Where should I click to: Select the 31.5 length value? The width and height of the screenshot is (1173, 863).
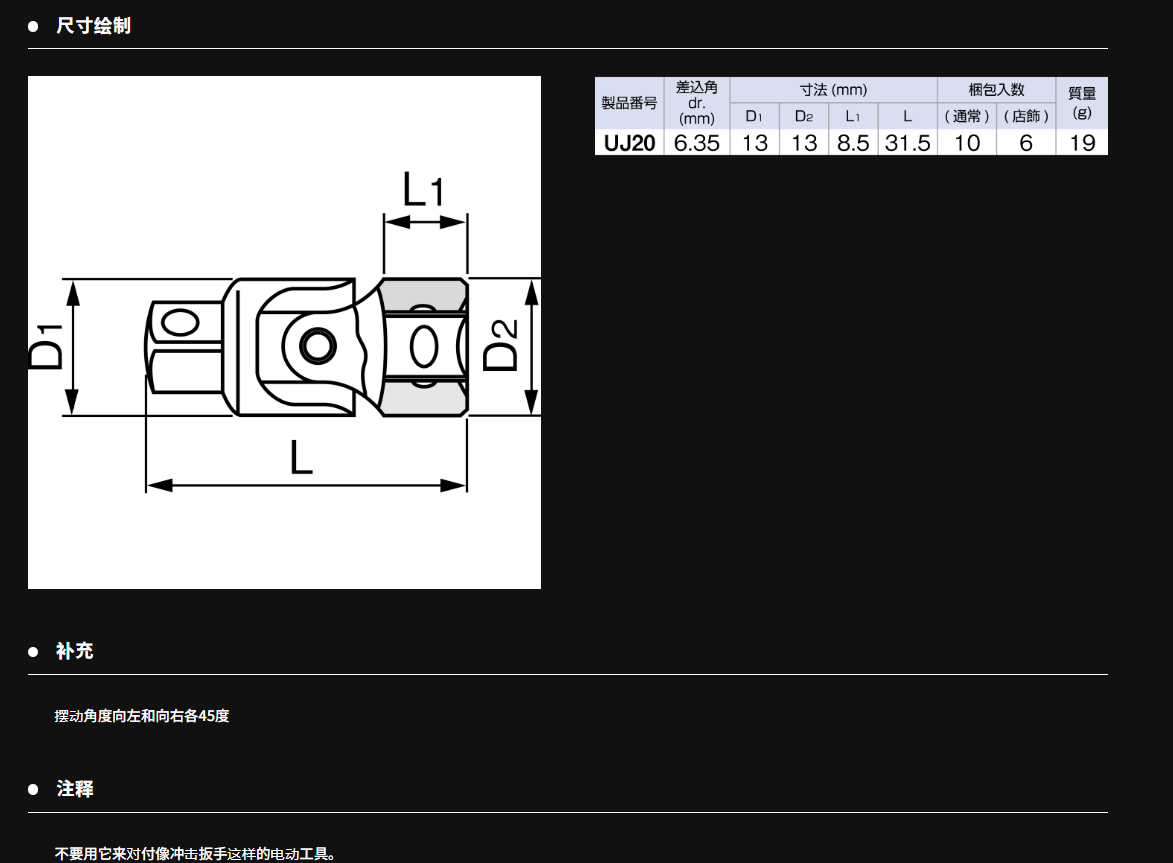pyautogui.click(x=907, y=143)
